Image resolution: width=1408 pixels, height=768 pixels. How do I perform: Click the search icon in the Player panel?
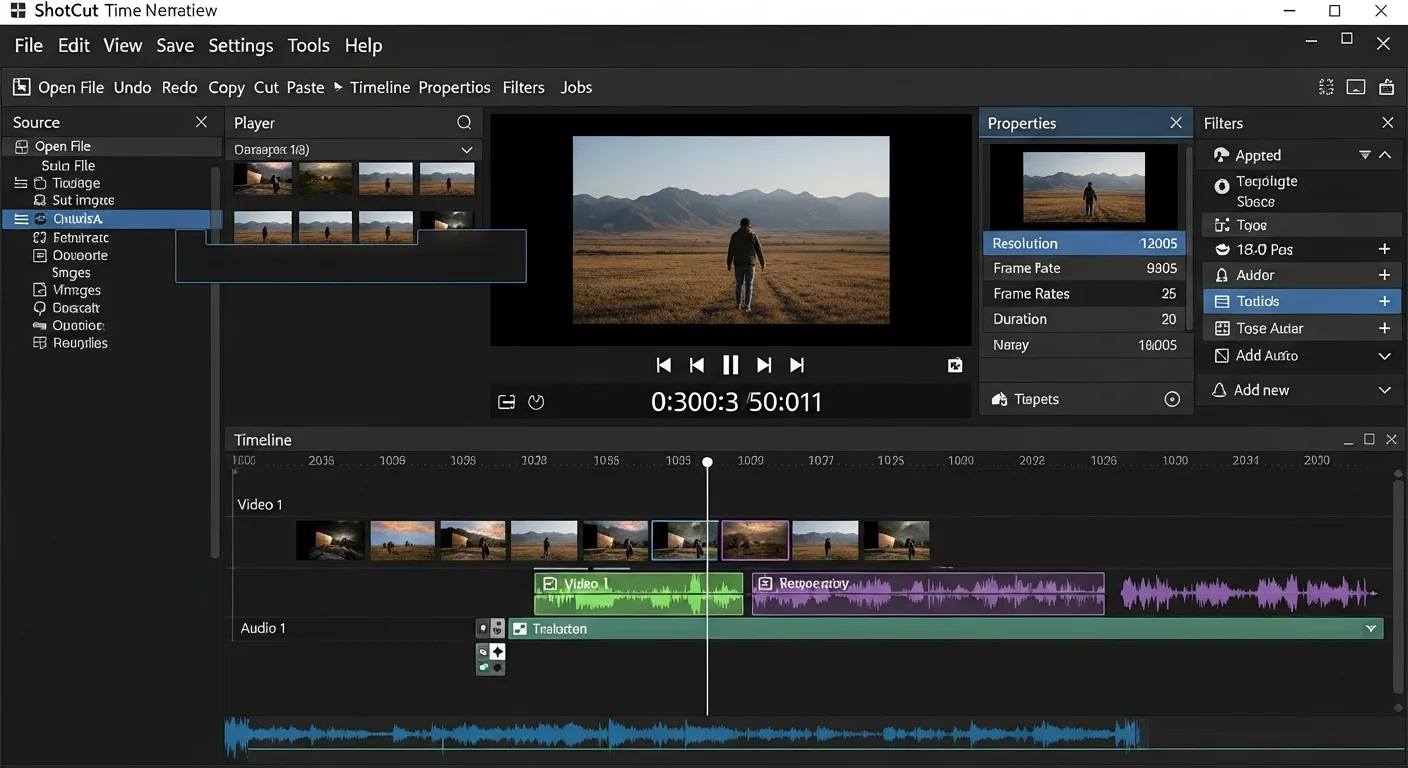click(x=464, y=123)
